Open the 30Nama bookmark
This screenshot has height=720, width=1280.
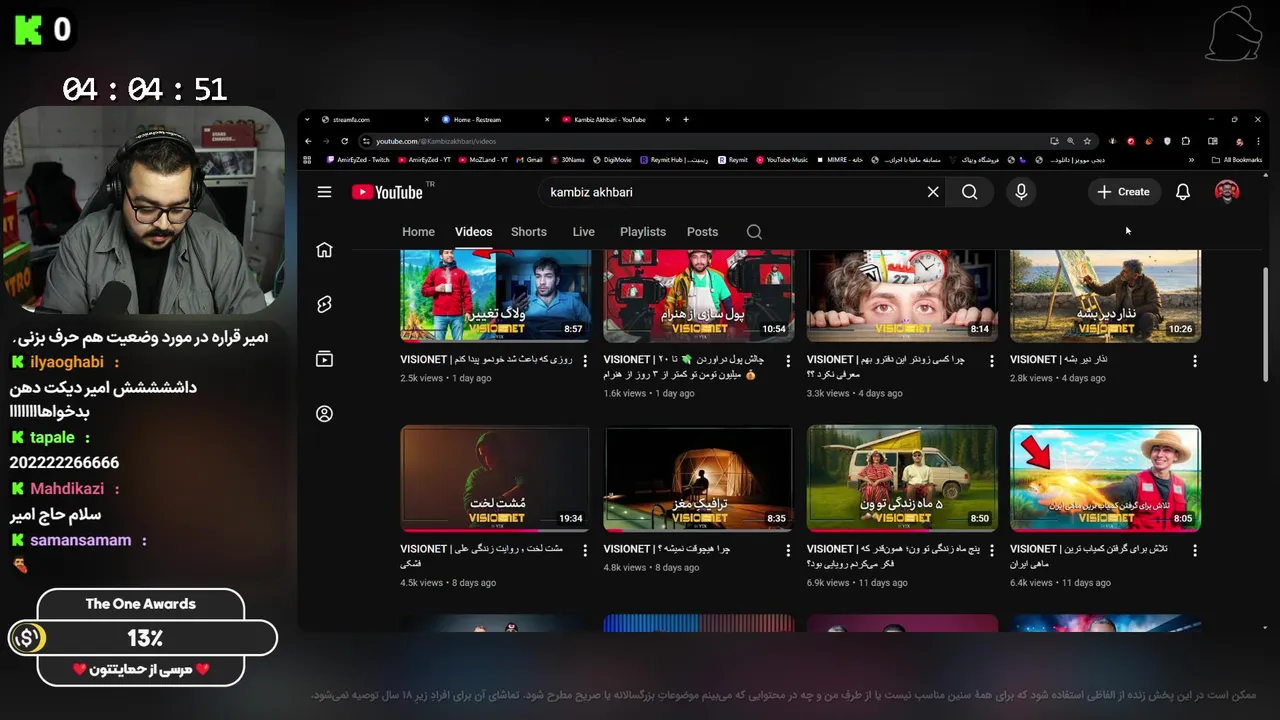click(568, 160)
